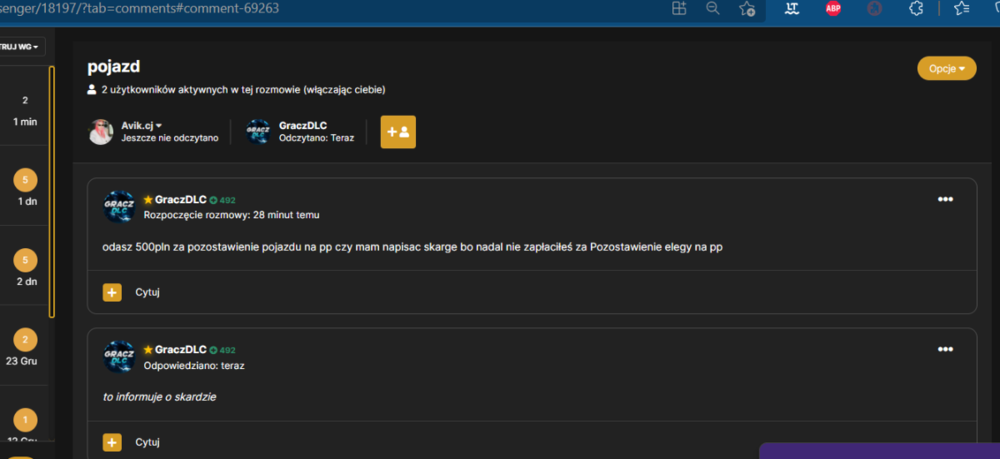The width and height of the screenshot is (1000, 459).
Task: Open the conversation from 1 dn ago
Action: click(x=25, y=187)
